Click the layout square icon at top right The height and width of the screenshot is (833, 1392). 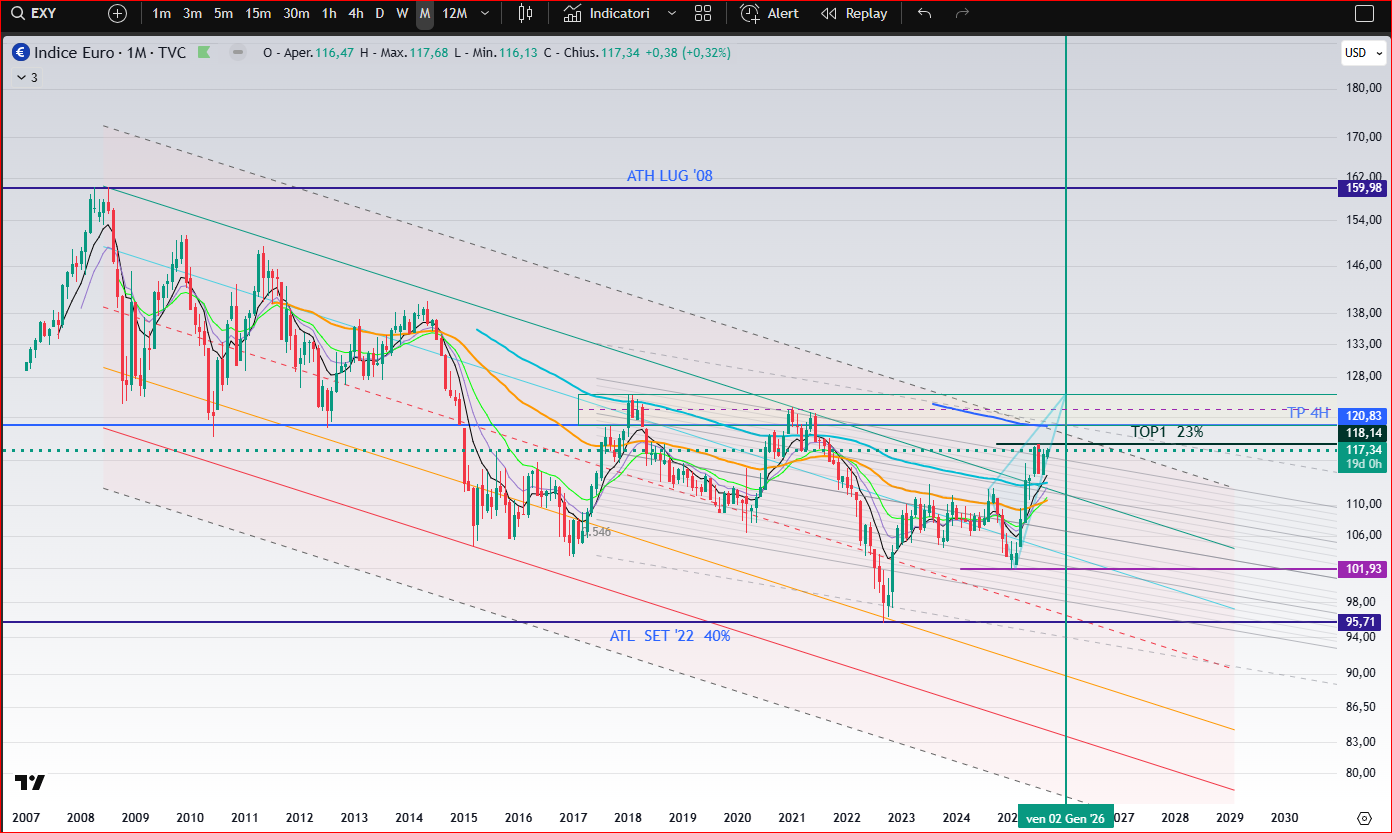click(1364, 14)
